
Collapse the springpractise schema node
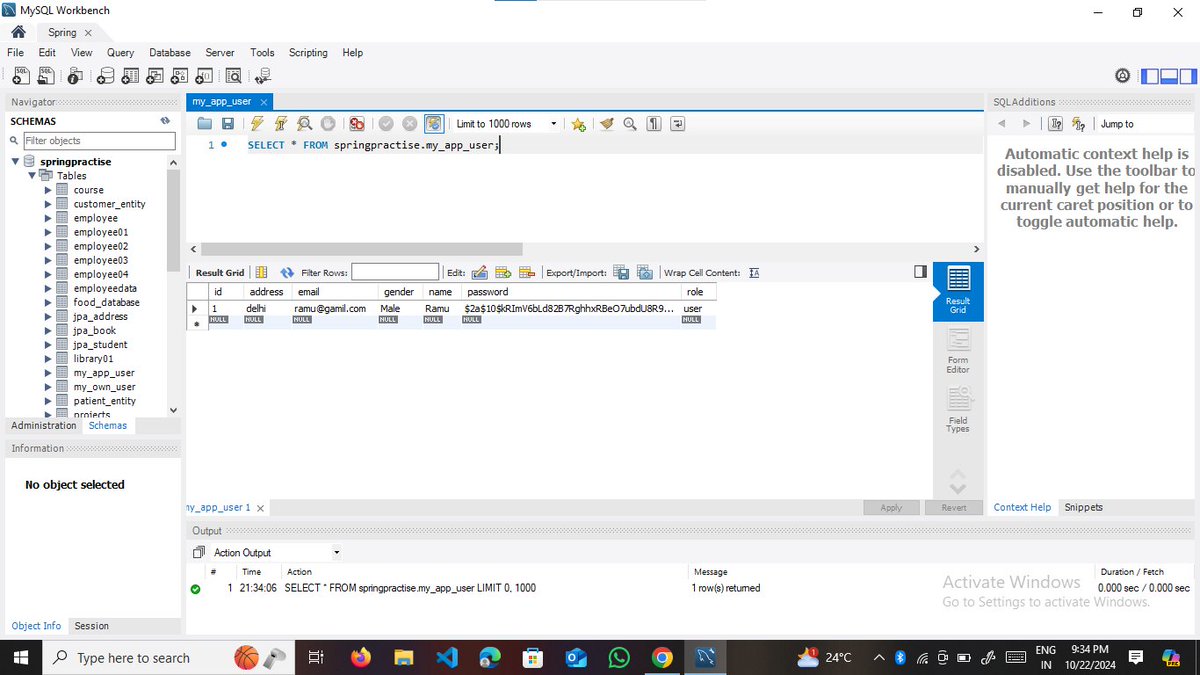tap(15, 161)
